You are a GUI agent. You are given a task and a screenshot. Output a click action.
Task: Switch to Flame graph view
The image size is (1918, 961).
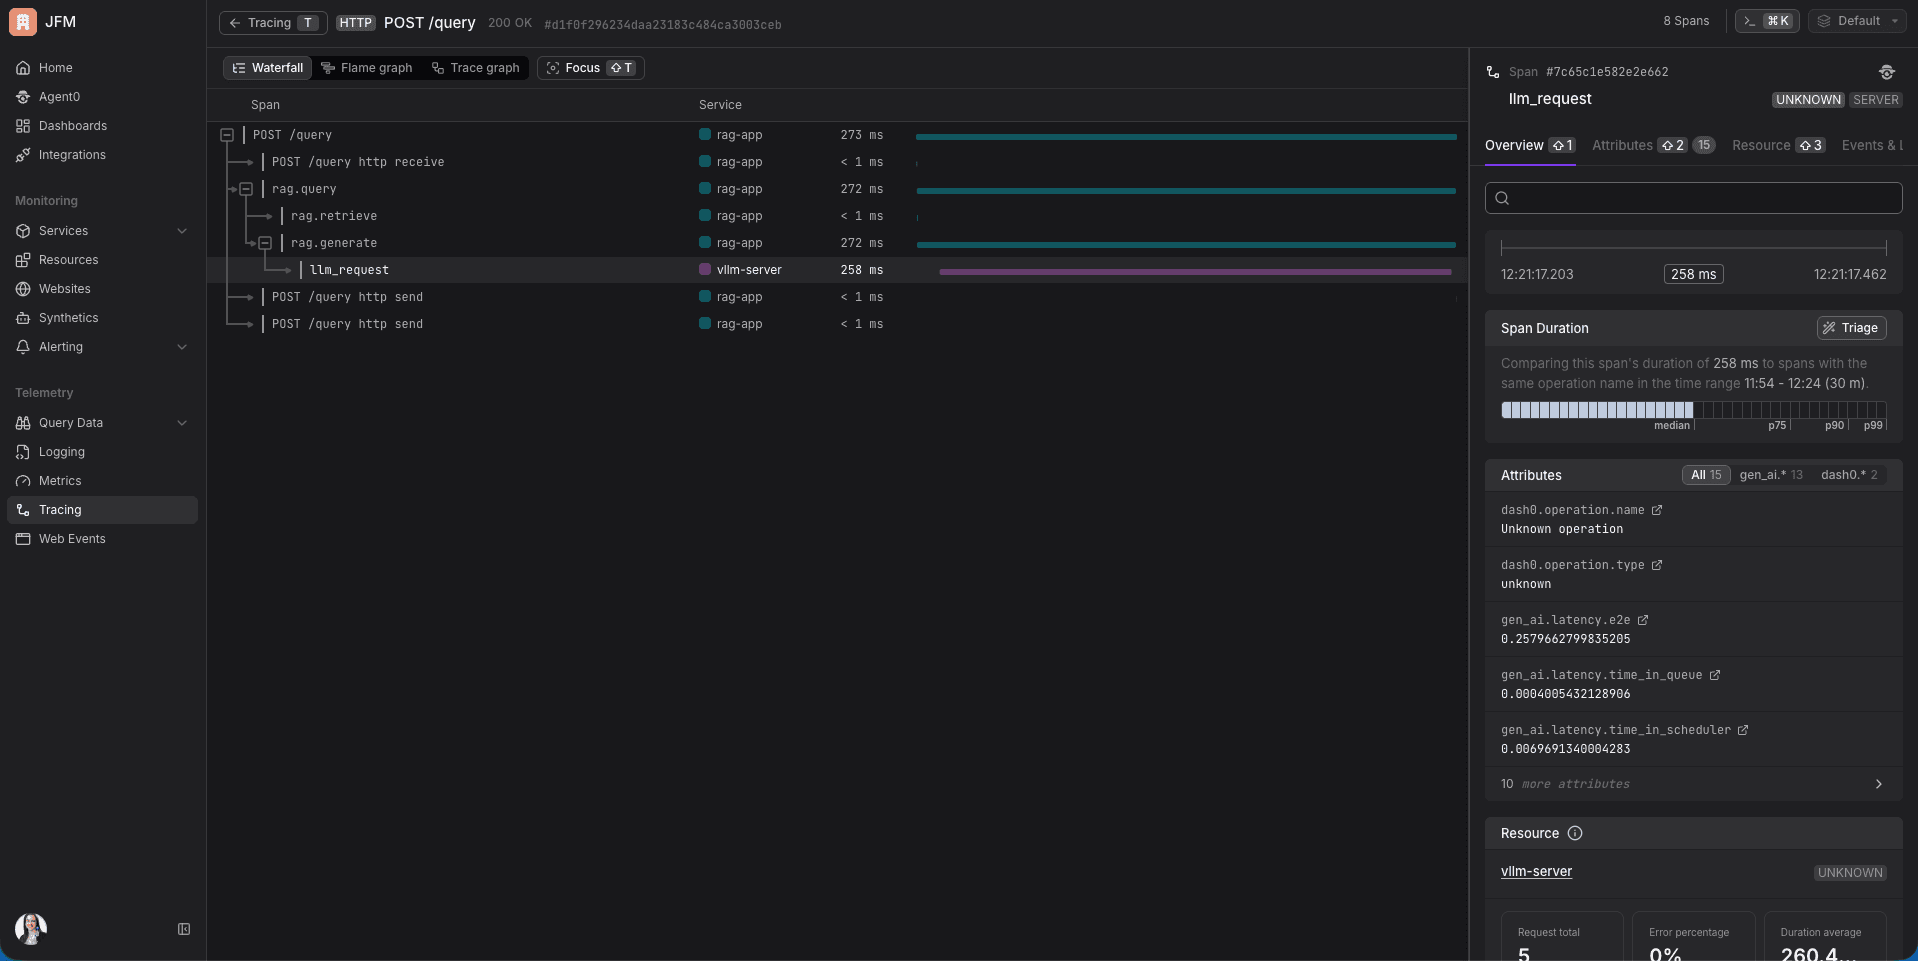click(367, 68)
